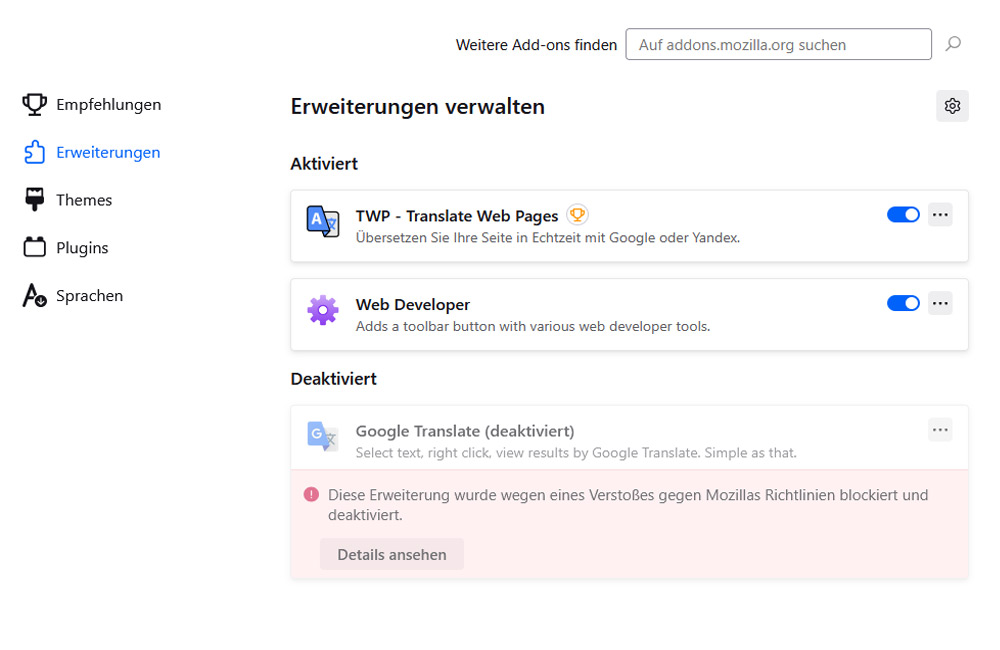
Task: Click the Google Translate extension icon
Action: tap(322, 435)
